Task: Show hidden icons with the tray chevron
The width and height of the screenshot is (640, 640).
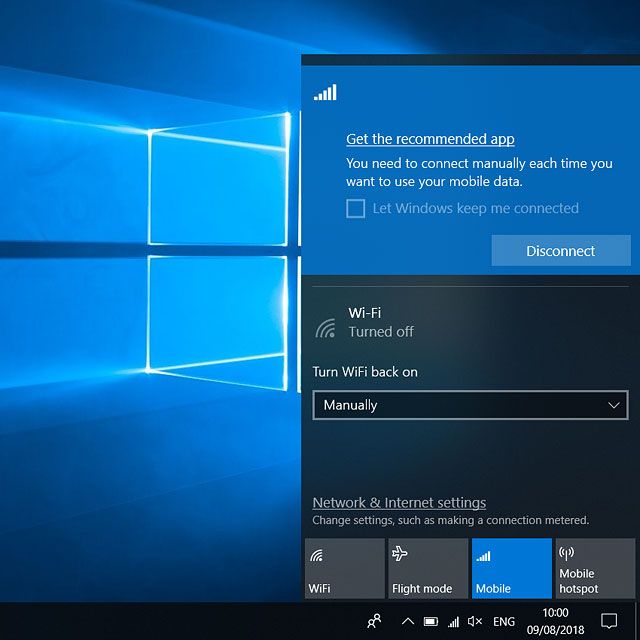Action: click(x=408, y=621)
